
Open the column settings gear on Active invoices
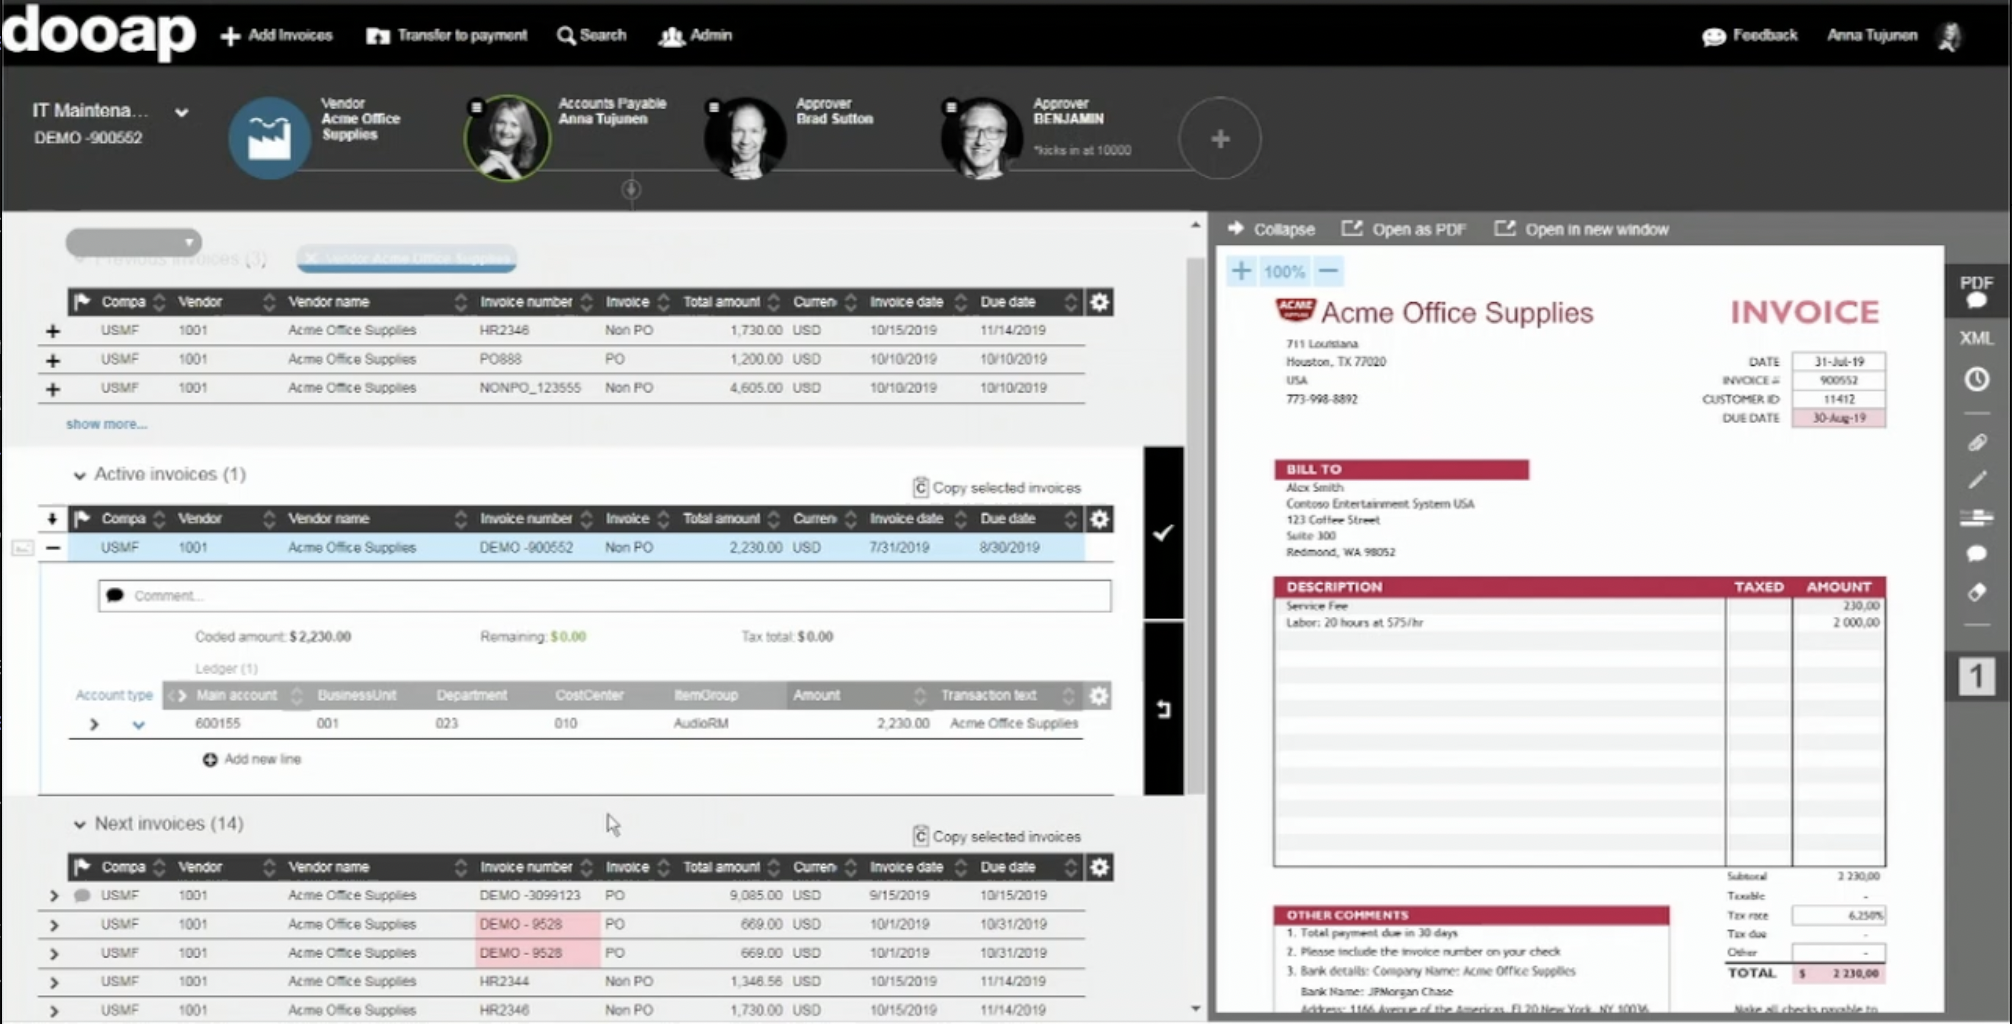point(1098,519)
